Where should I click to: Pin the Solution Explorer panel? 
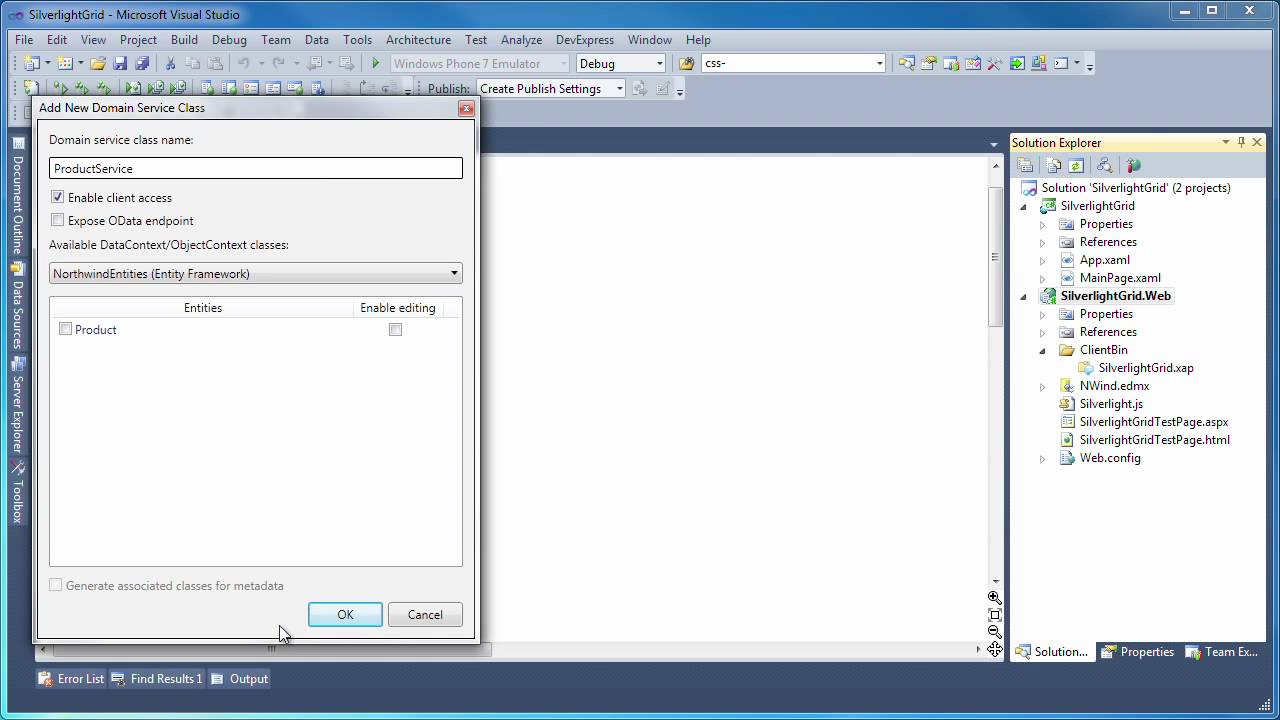tap(1241, 143)
